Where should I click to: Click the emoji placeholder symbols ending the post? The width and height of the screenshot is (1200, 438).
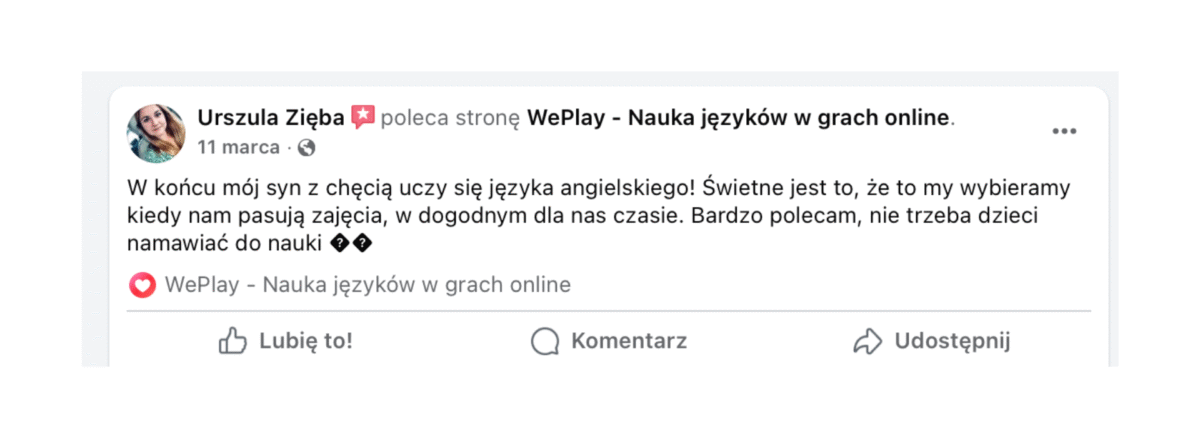coord(350,243)
